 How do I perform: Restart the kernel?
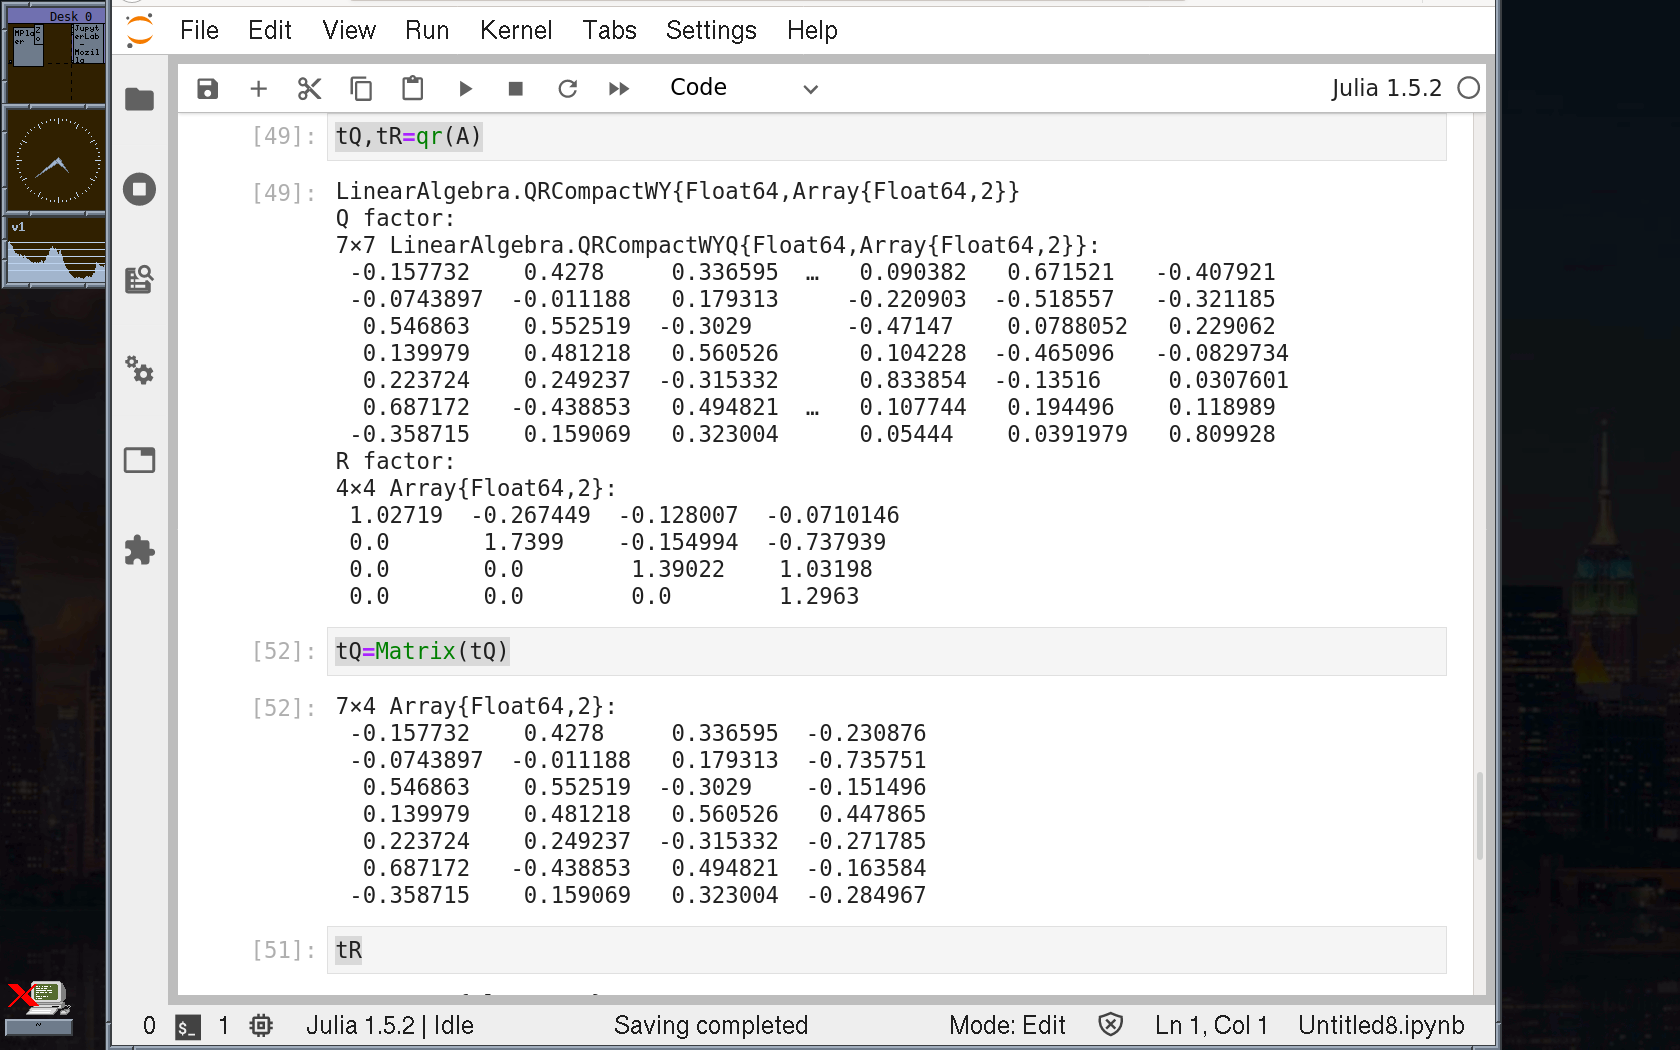click(x=567, y=89)
